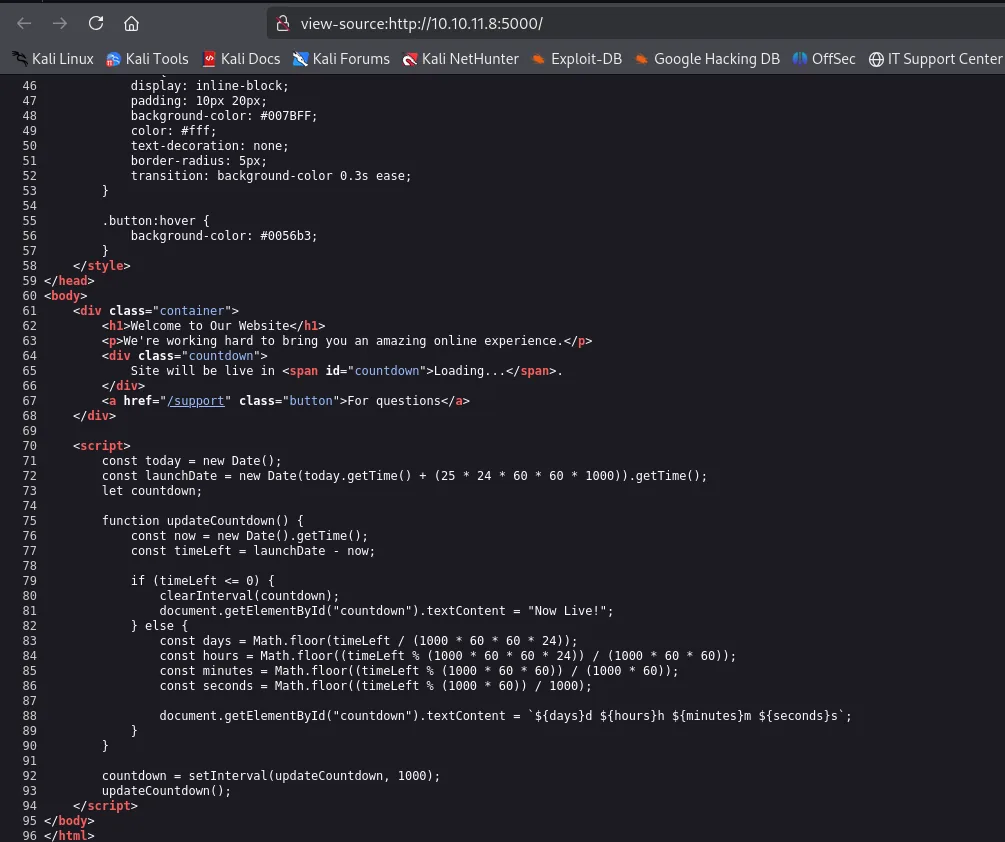This screenshot has height=842, width=1005.
Task: Open the Kali Docs bookmark
Action: point(242,59)
